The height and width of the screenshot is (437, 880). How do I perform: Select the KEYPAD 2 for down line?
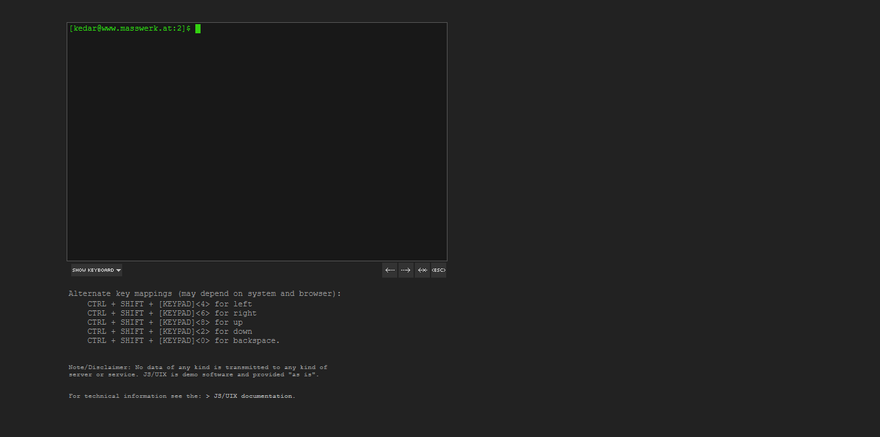click(169, 331)
